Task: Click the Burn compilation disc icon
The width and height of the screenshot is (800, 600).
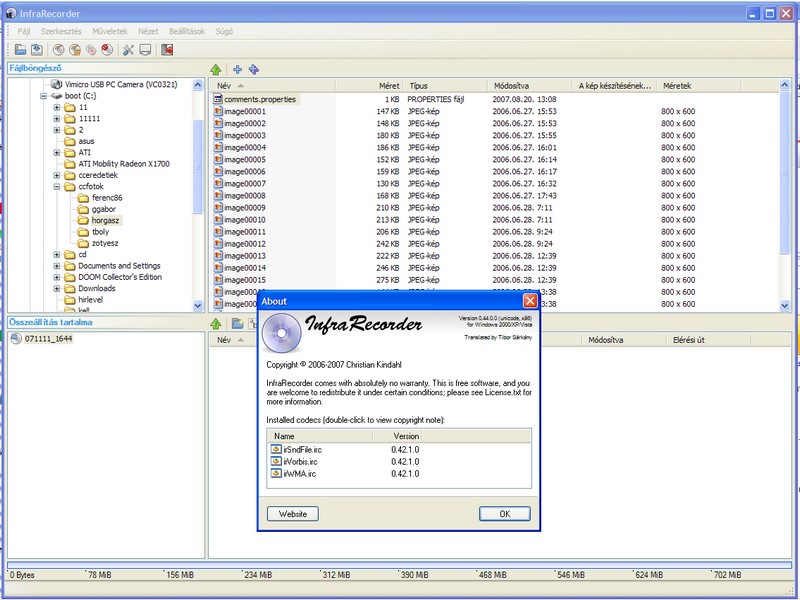Action: (x=59, y=49)
